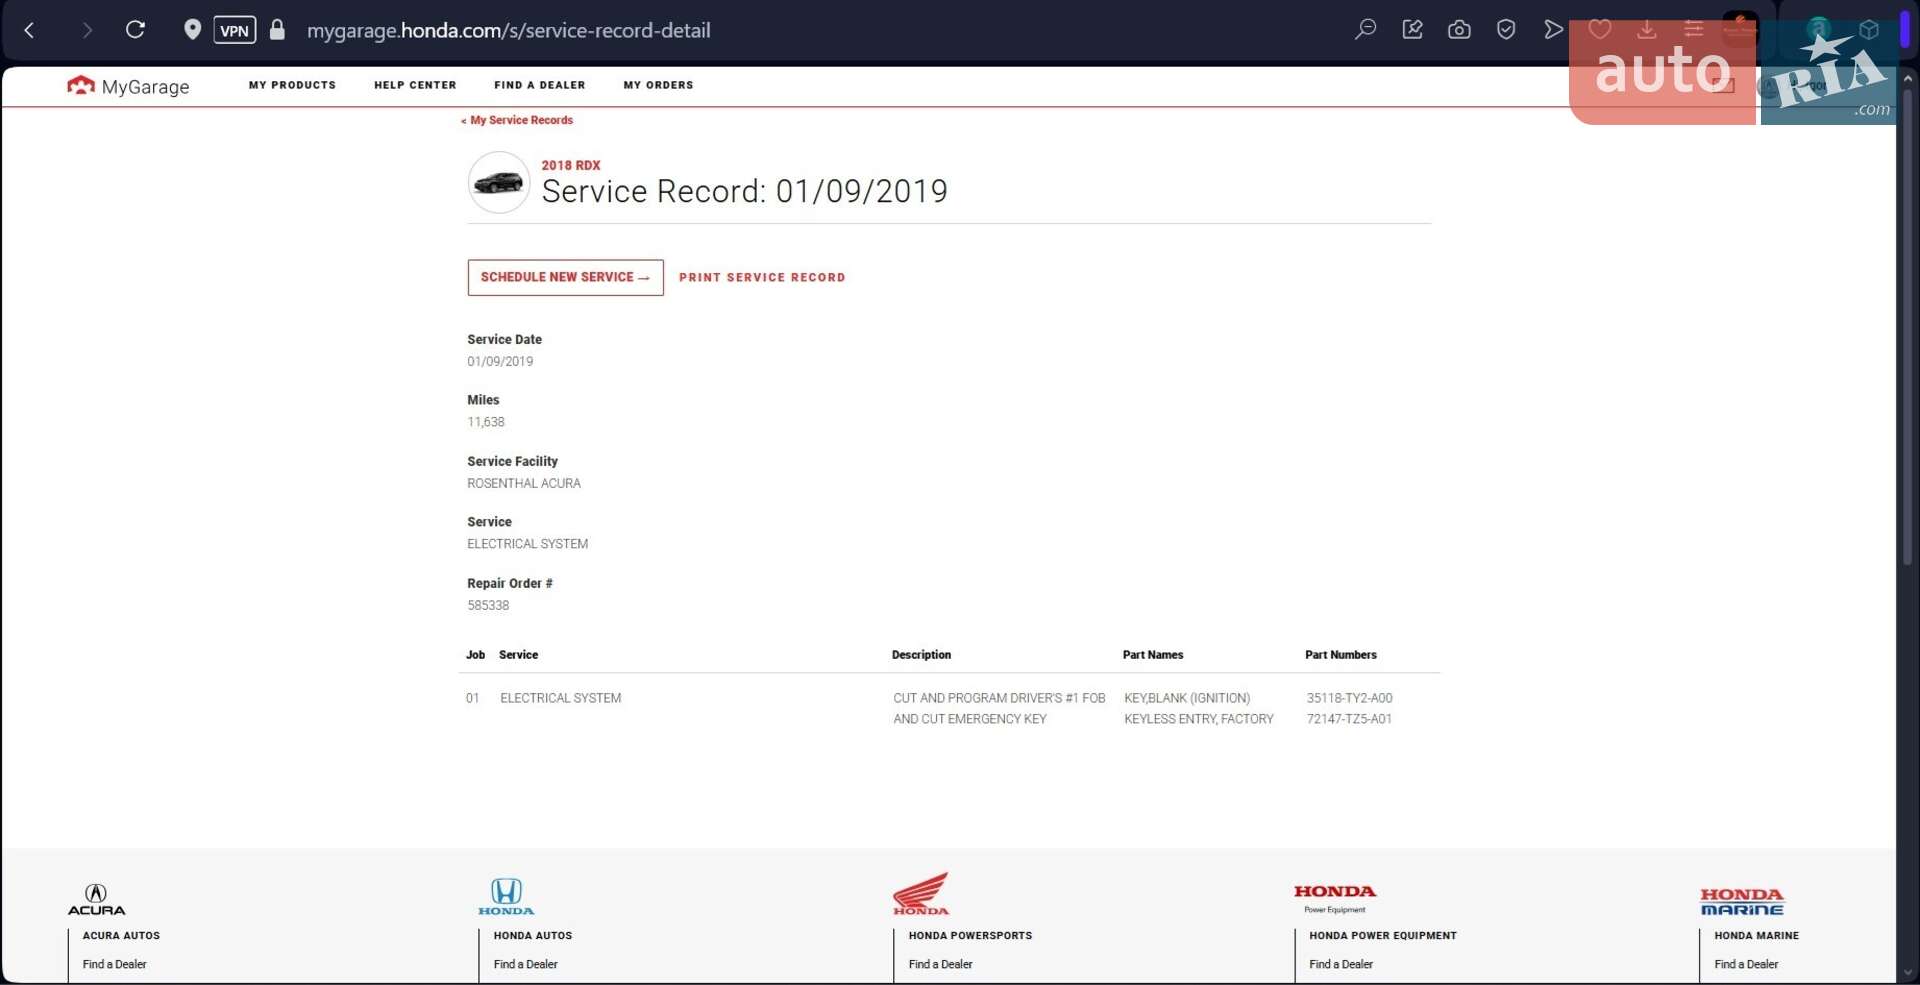Select part number 35118-TY2-A00
Screen dimensions: 1920x985
pos(1349,698)
